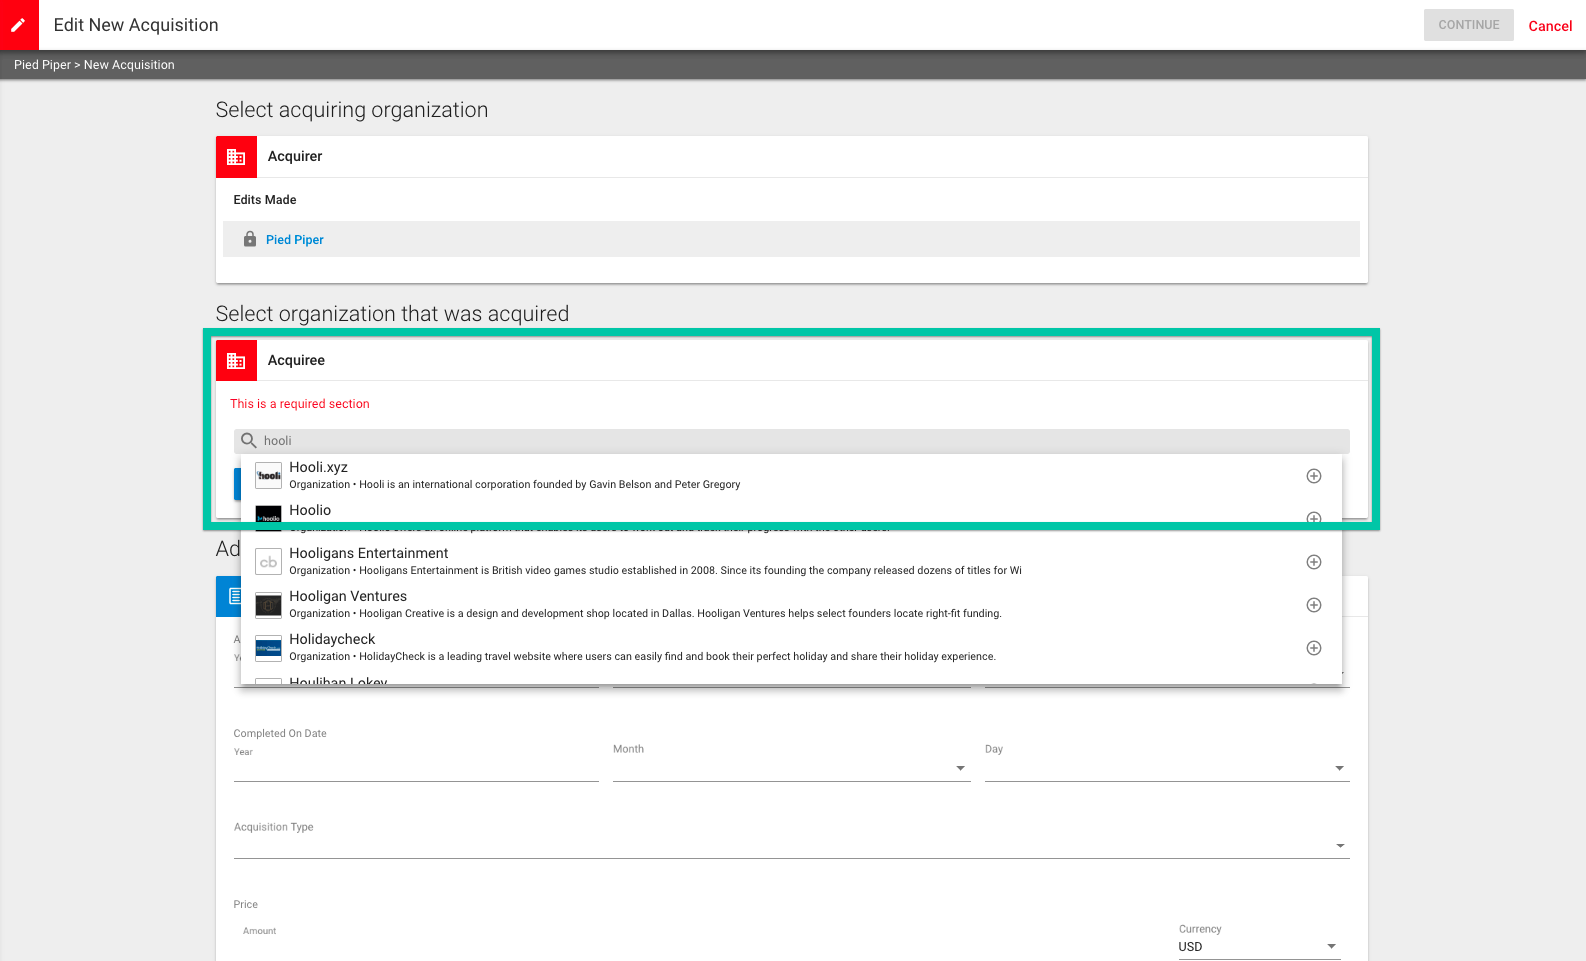Add Holidaycheck using its plus icon

(x=1314, y=648)
